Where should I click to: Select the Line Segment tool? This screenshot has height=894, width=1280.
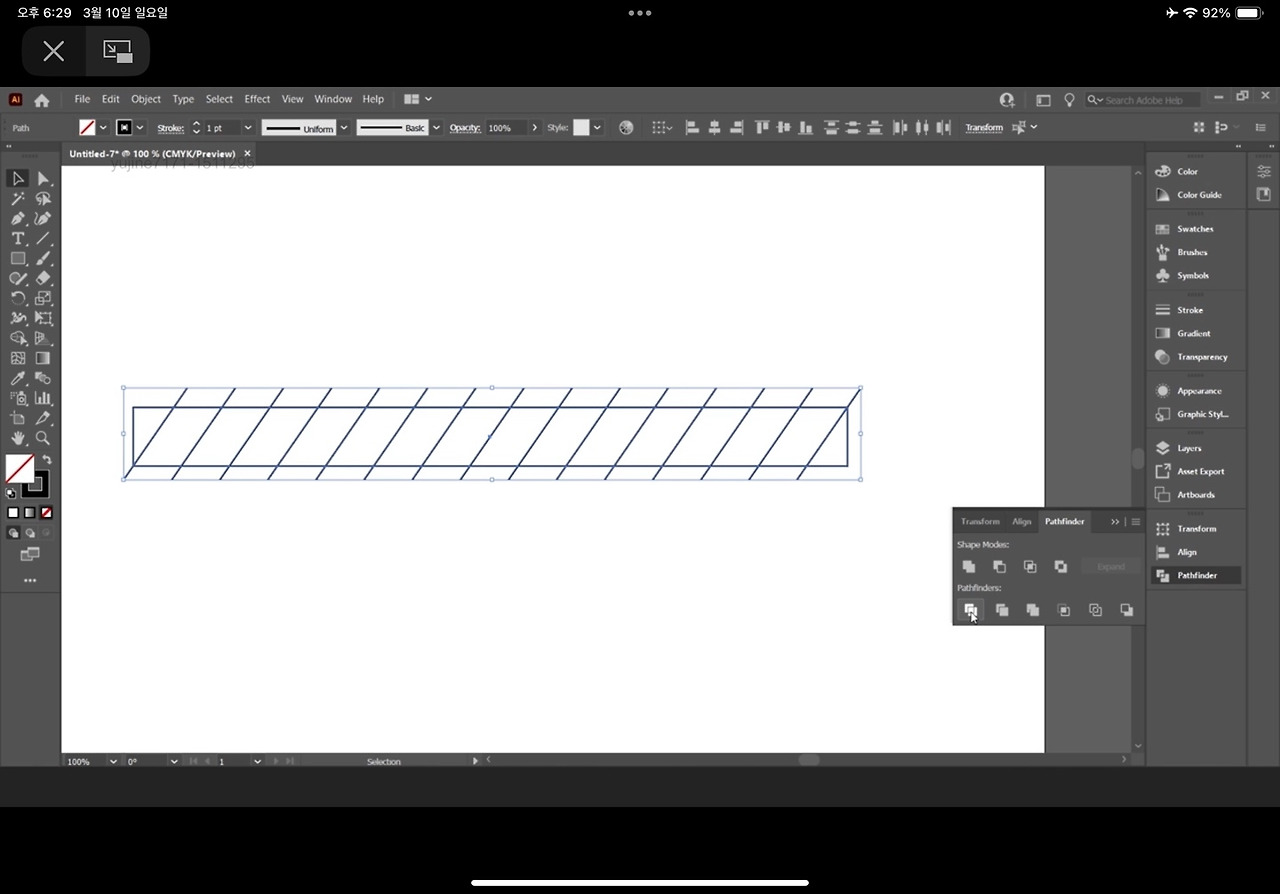(x=43, y=238)
